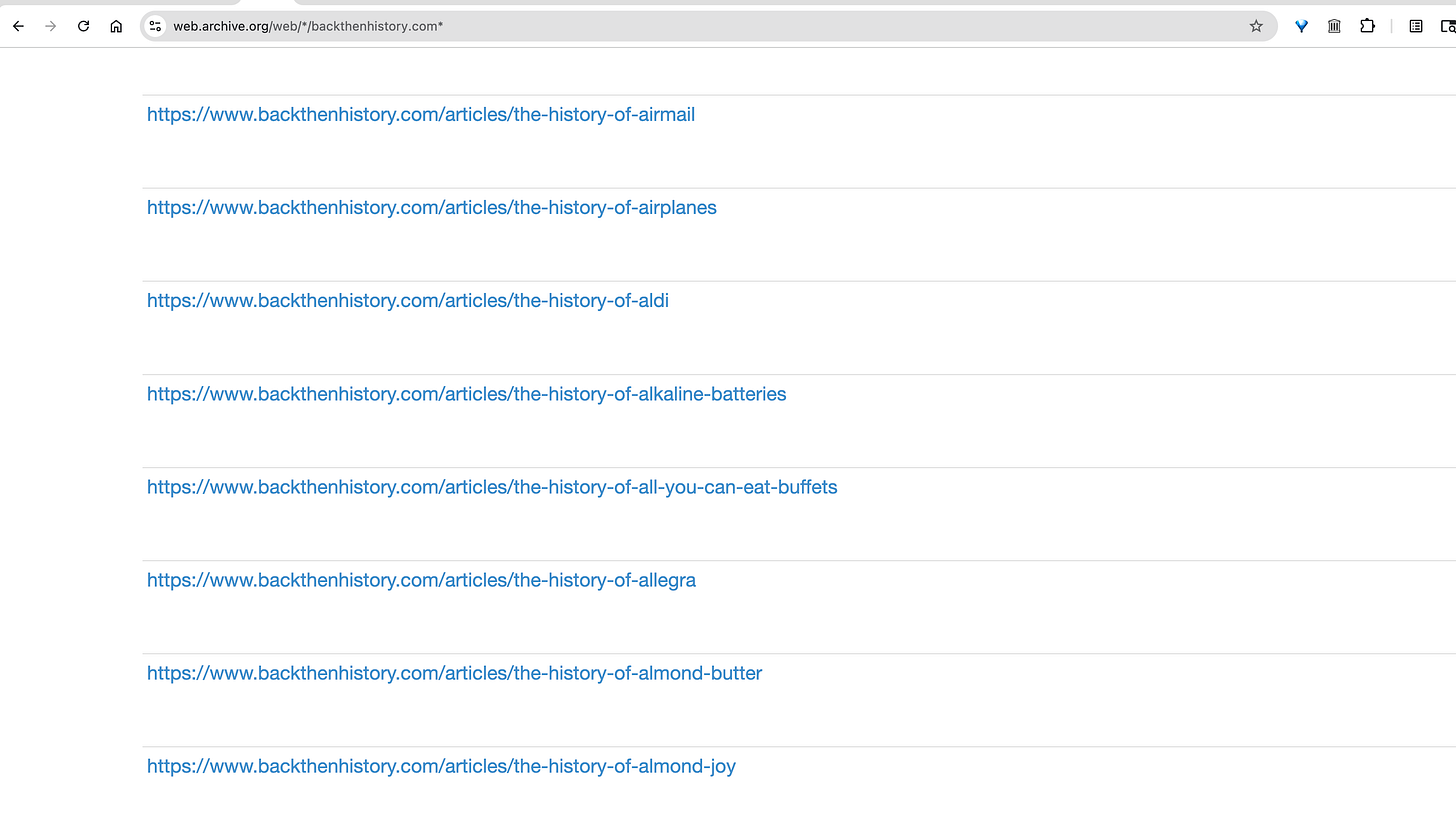Open the-history-of-alkaline-batteries link
1456x831 pixels.
(467, 394)
